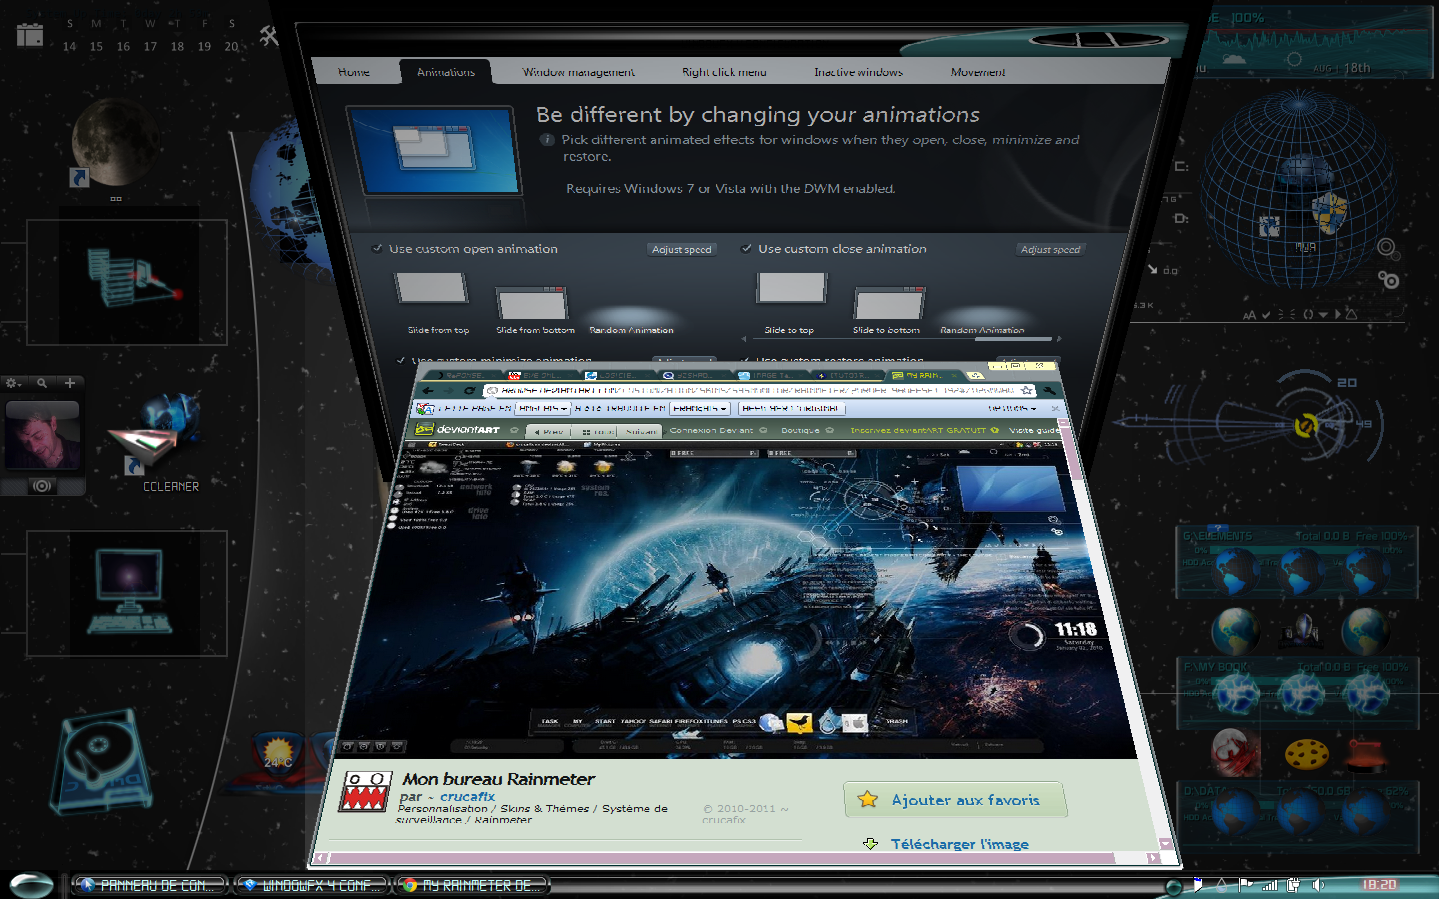Switch to the EVE ONL browser tab

click(541, 375)
